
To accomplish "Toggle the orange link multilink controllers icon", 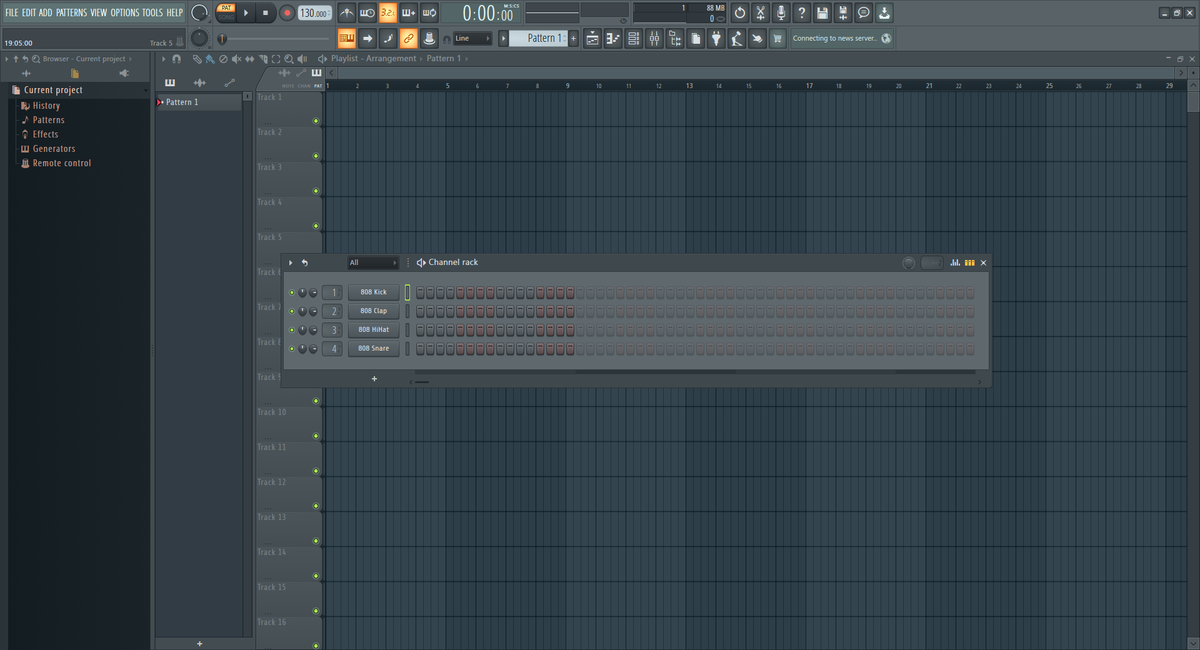I will [x=409, y=38].
